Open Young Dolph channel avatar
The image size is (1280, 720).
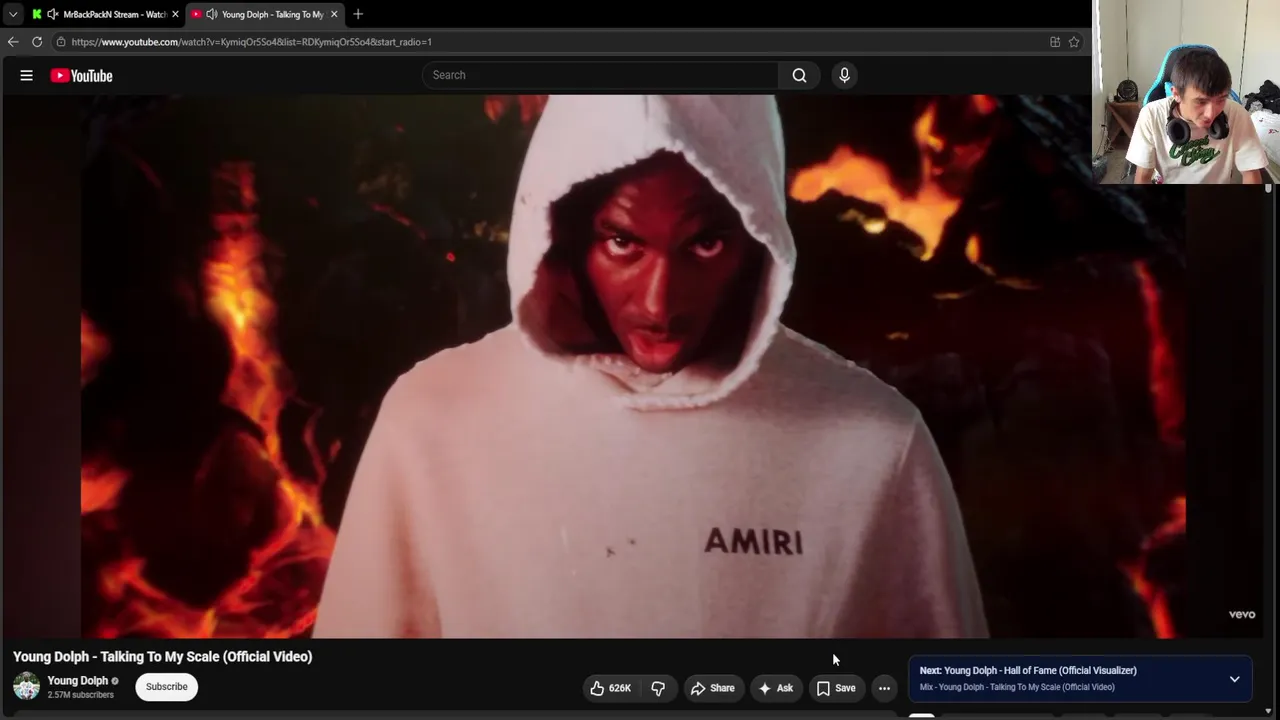[26, 686]
